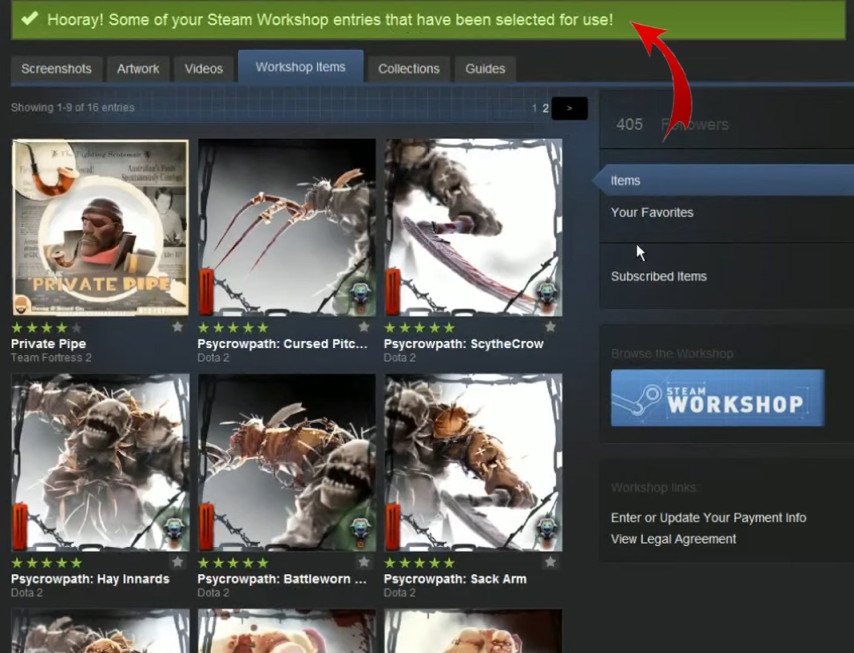This screenshot has height=653, width=854.
Task: Go to page 2 of entries
Action: point(545,108)
